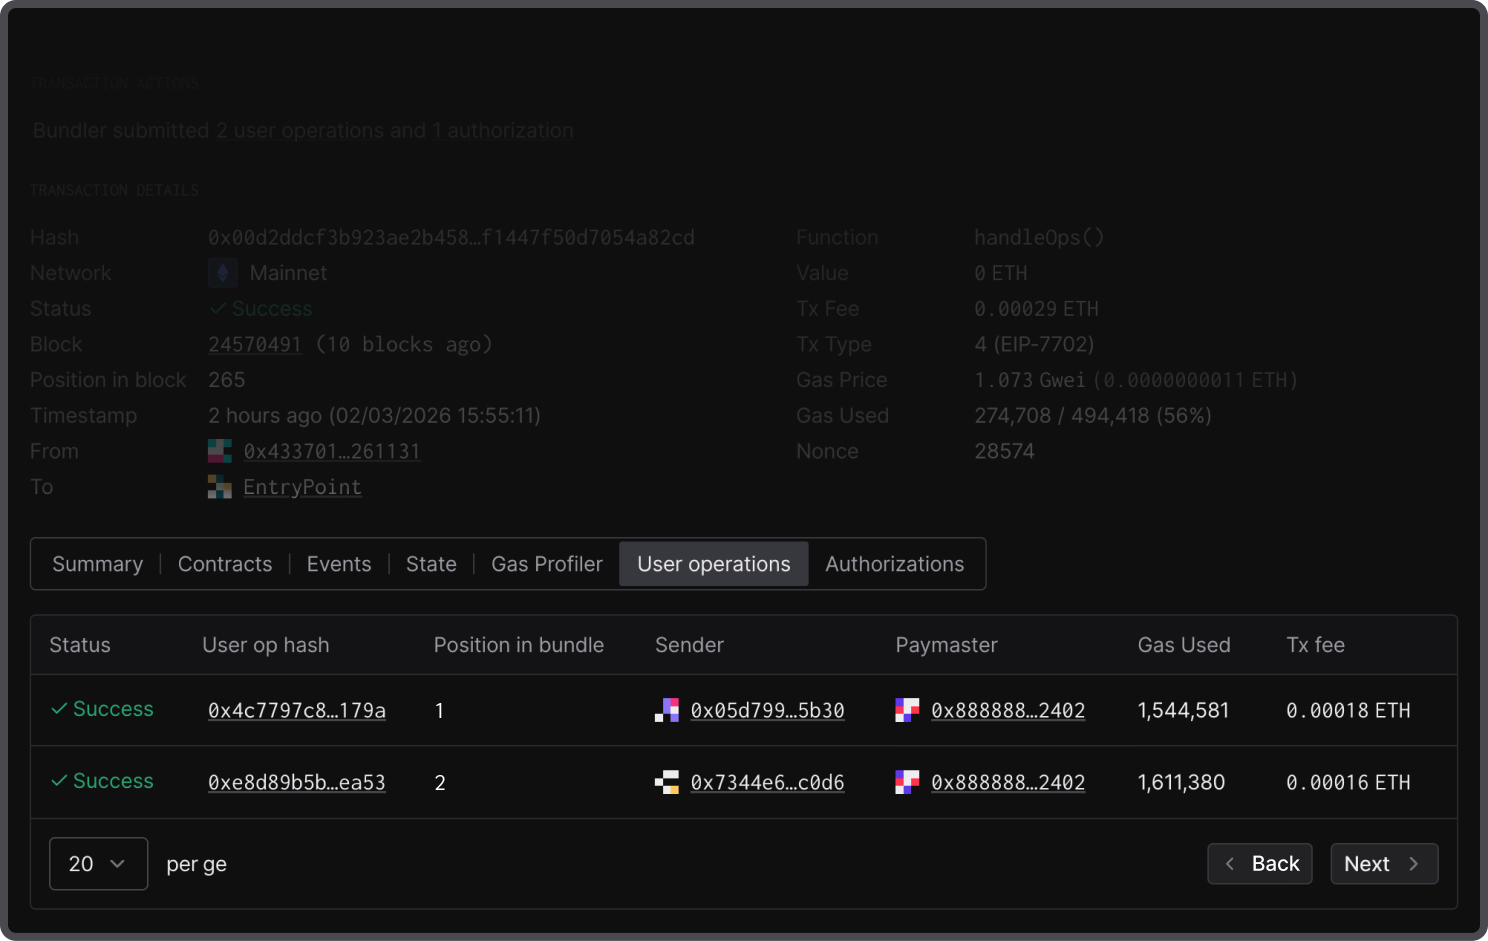Click the EntryPoint contract link
This screenshot has width=1488, height=941.
click(302, 487)
